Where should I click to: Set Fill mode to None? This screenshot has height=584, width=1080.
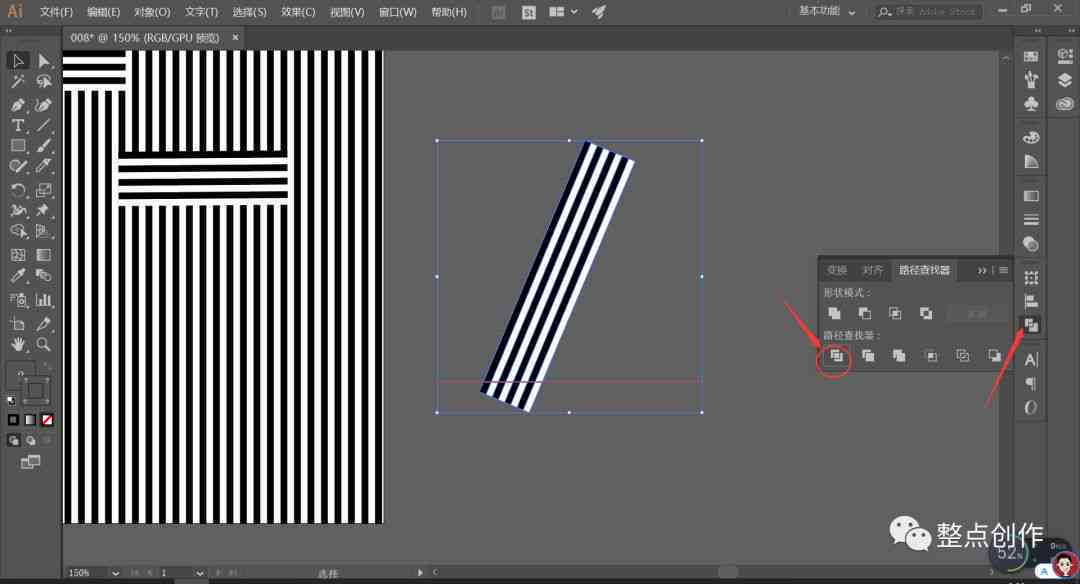47,419
